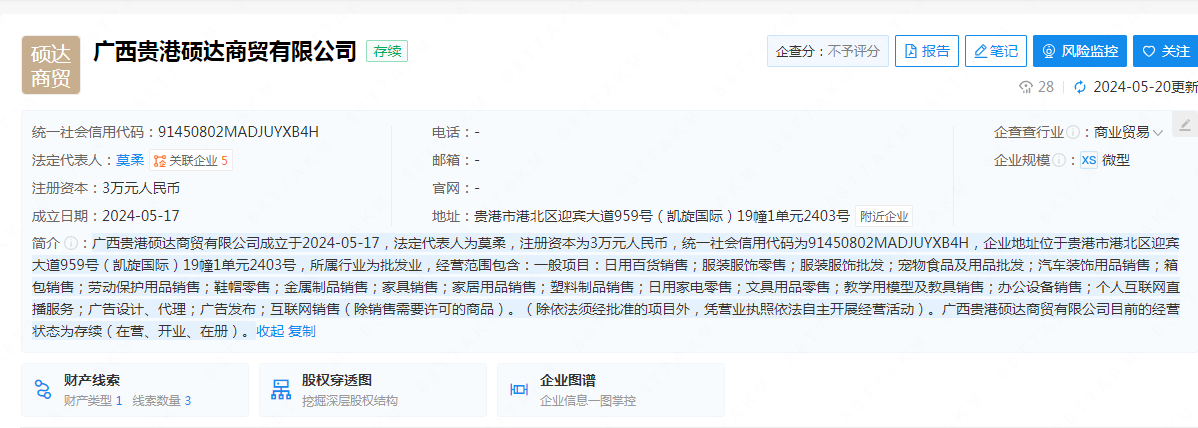Click the 微型 enterprise scale text
Viewport: 1198px width, 428px height.
pos(1116,160)
